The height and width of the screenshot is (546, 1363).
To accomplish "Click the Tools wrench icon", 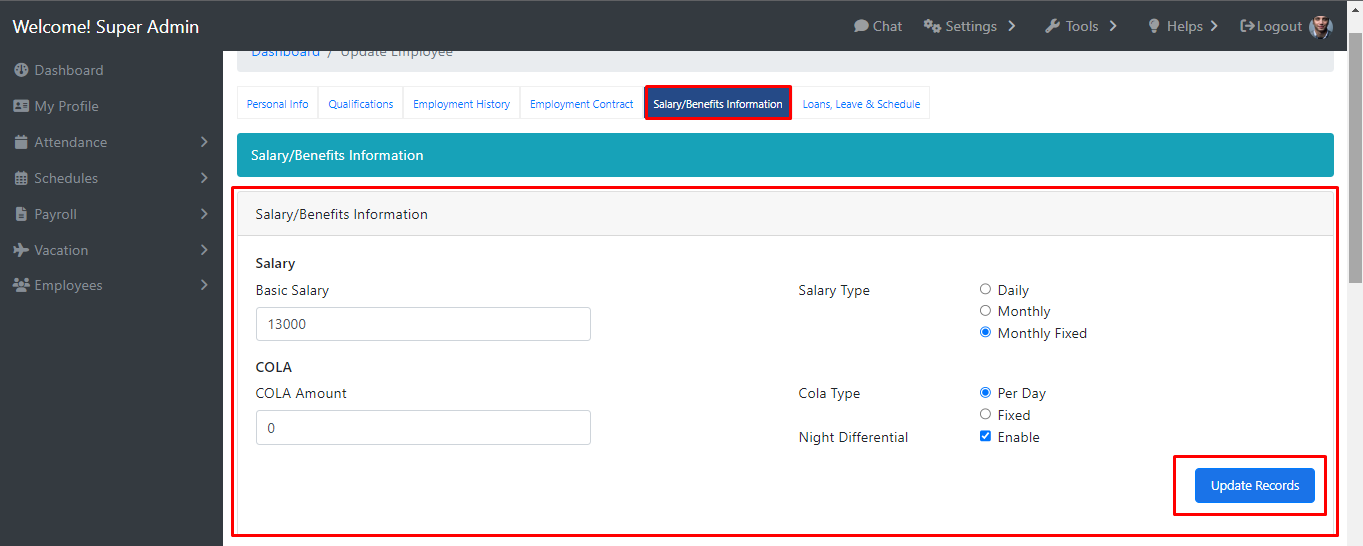I will [x=1052, y=26].
